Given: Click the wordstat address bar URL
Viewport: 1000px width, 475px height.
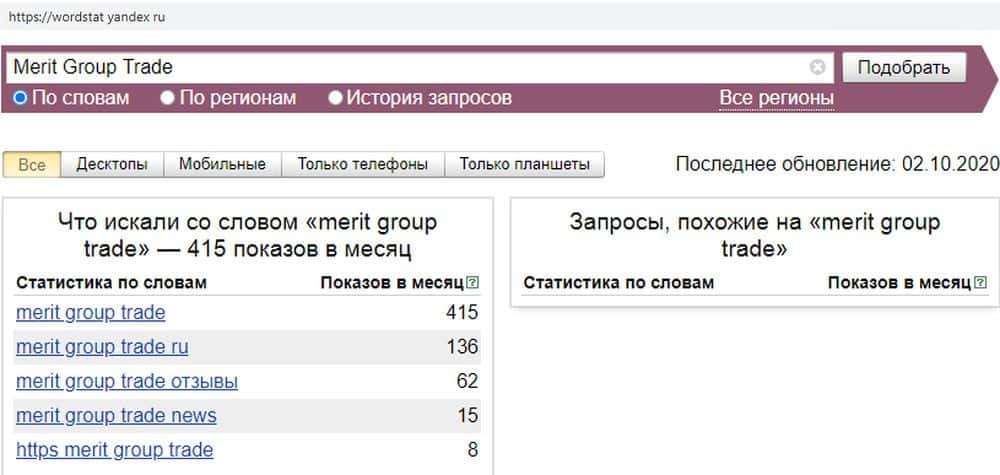Looking at the screenshot, I should tap(87, 17).
